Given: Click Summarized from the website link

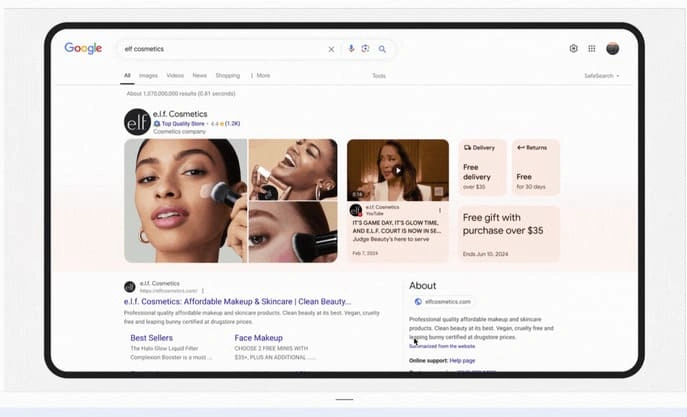Looking at the screenshot, I should [442, 346].
